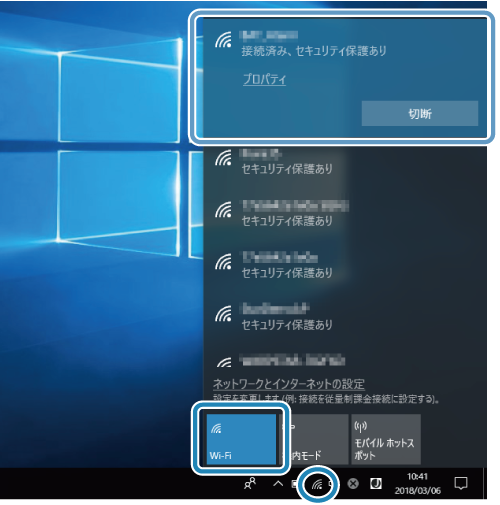Open ネットワークとインターネットの設定 link

(x=289, y=384)
